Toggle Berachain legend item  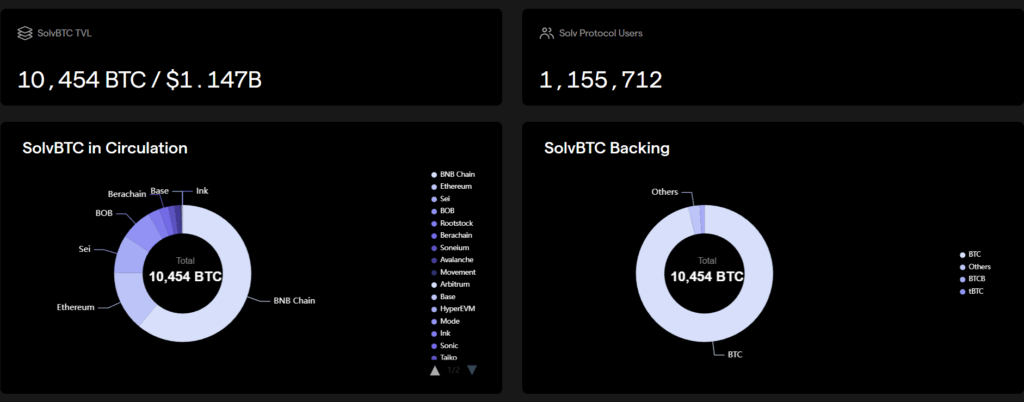(x=457, y=235)
